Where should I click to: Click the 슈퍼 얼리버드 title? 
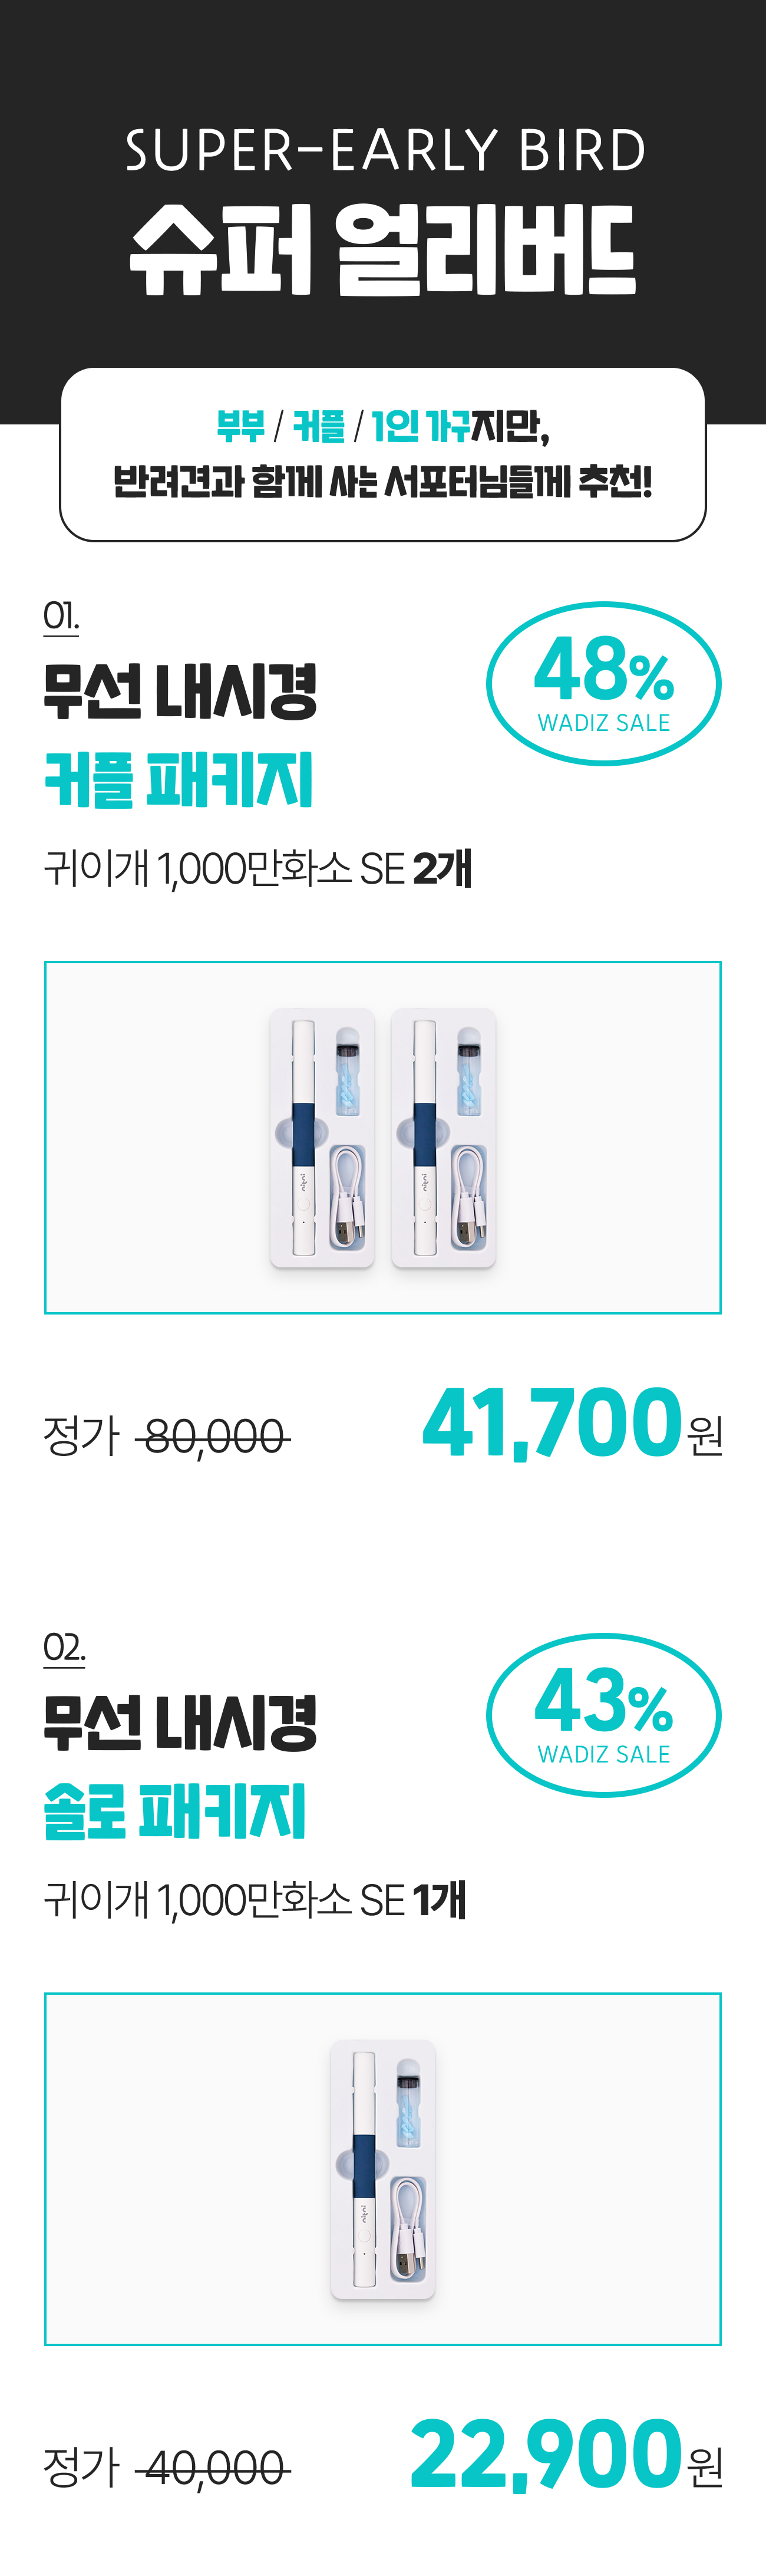tap(383, 250)
